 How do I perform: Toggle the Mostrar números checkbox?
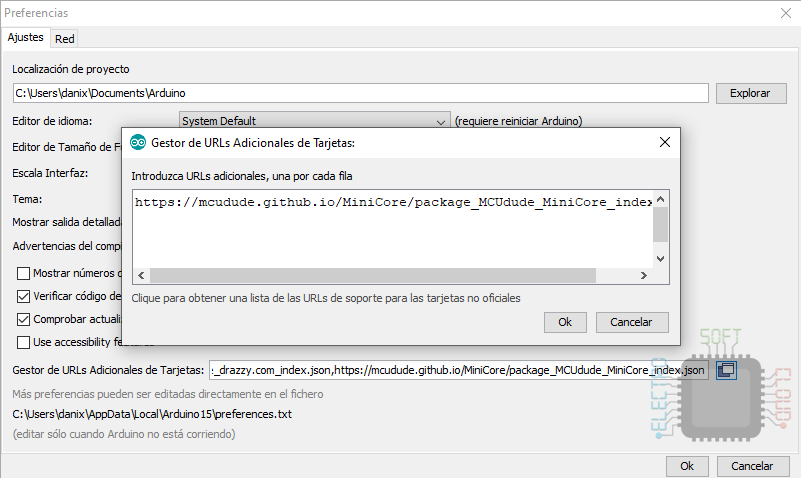(x=23, y=273)
